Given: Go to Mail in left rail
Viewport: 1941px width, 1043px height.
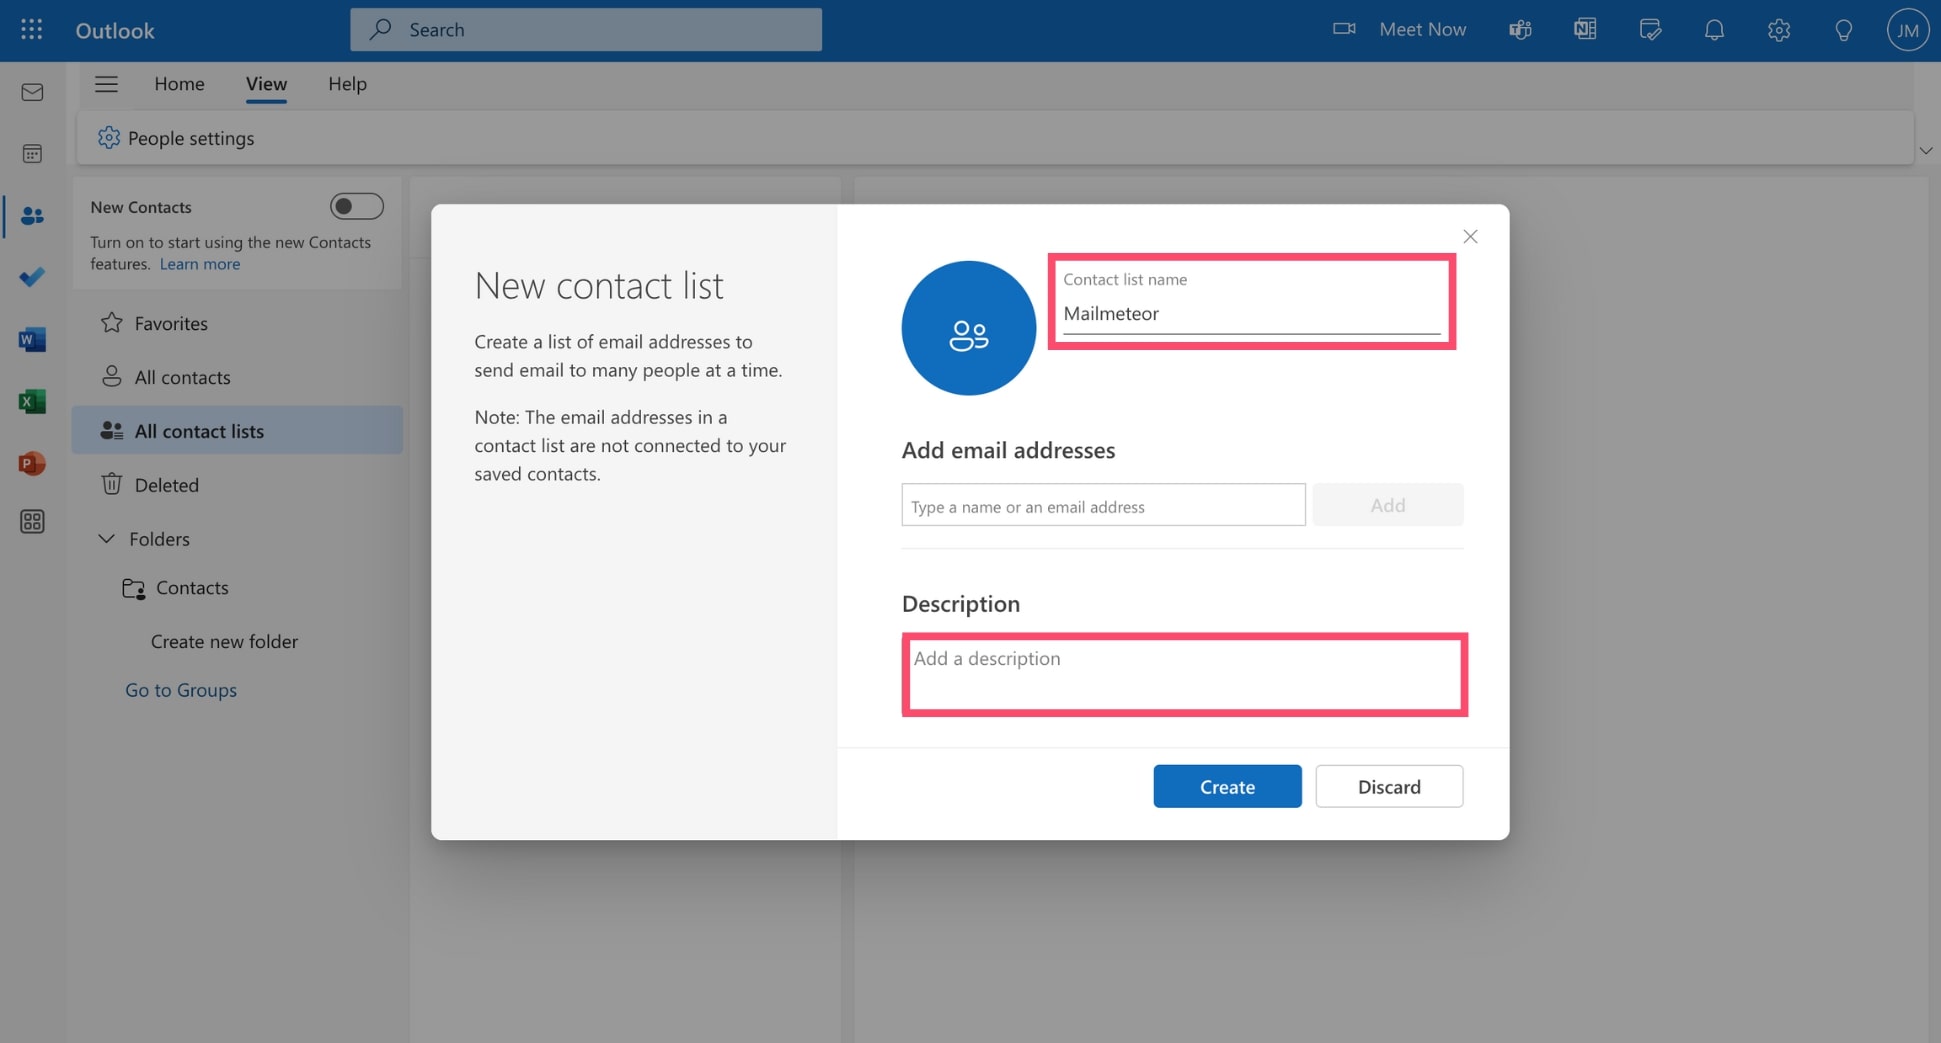Looking at the screenshot, I should pos(32,92).
